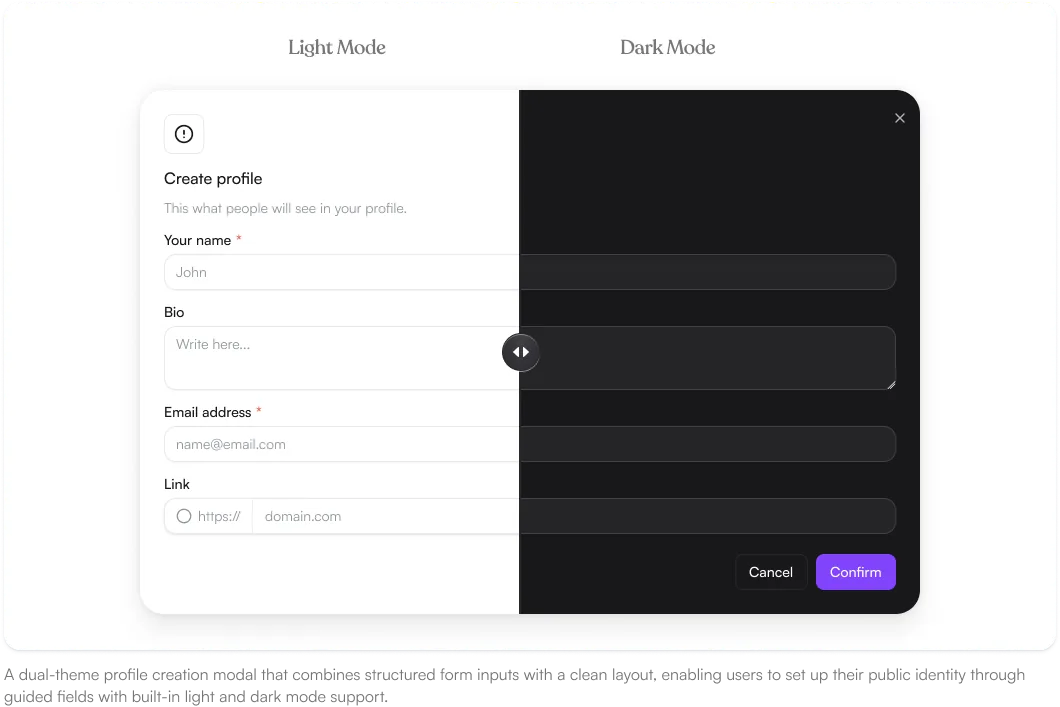The height and width of the screenshot is (707, 1060).
Task: Select the Light Mode heading
Action: [337, 47]
